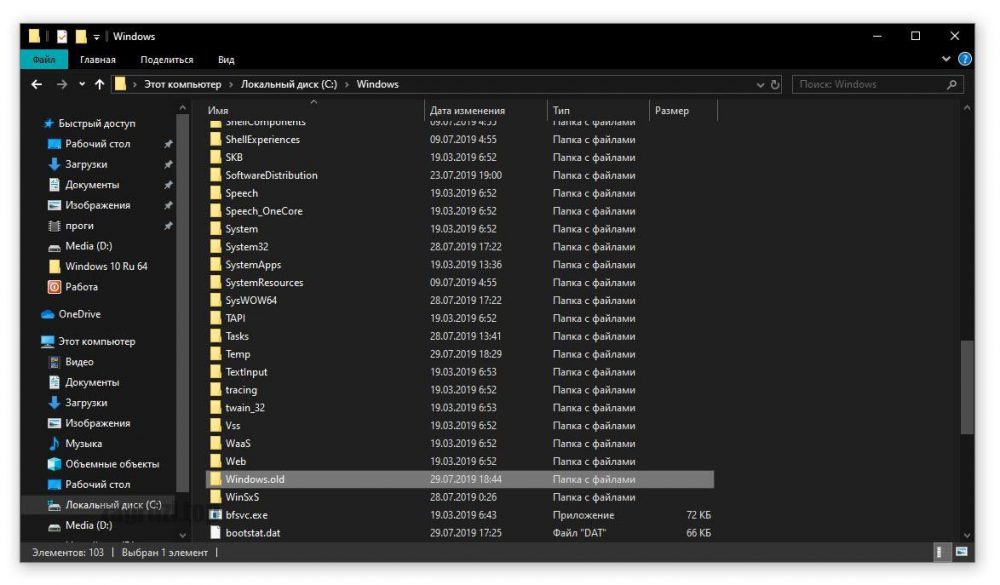Expand the ribbon with chevron arrow
This screenshot has width=1000, height=585.
click(x=946, y=60)
